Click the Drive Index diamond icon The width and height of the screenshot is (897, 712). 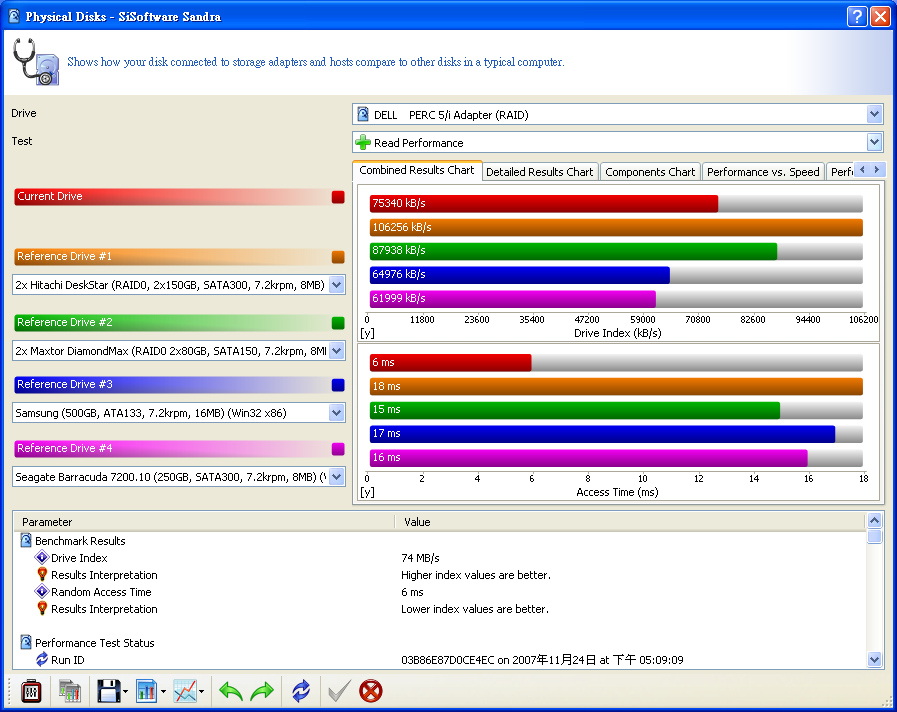tap(41, 558)
